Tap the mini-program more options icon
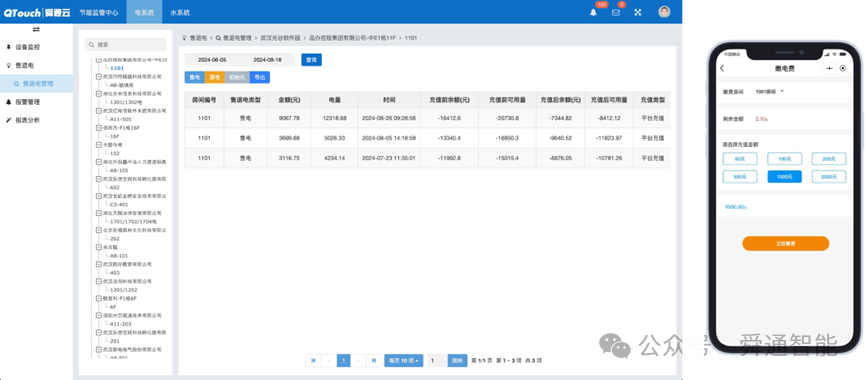Viewport: 865px width, 380px height. pyautogui.click(x=829, y=68)
